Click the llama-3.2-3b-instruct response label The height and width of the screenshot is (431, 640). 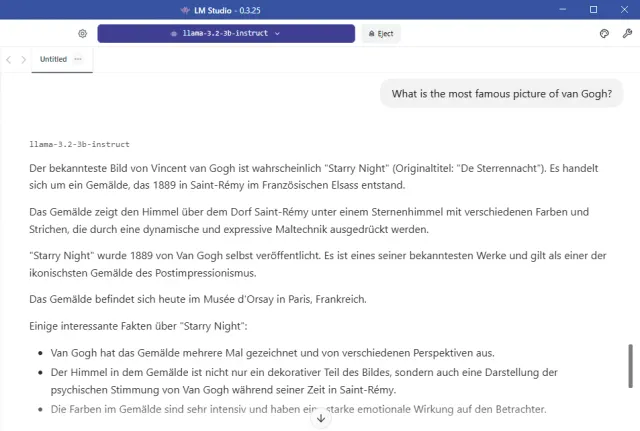(x=79, y=145)
